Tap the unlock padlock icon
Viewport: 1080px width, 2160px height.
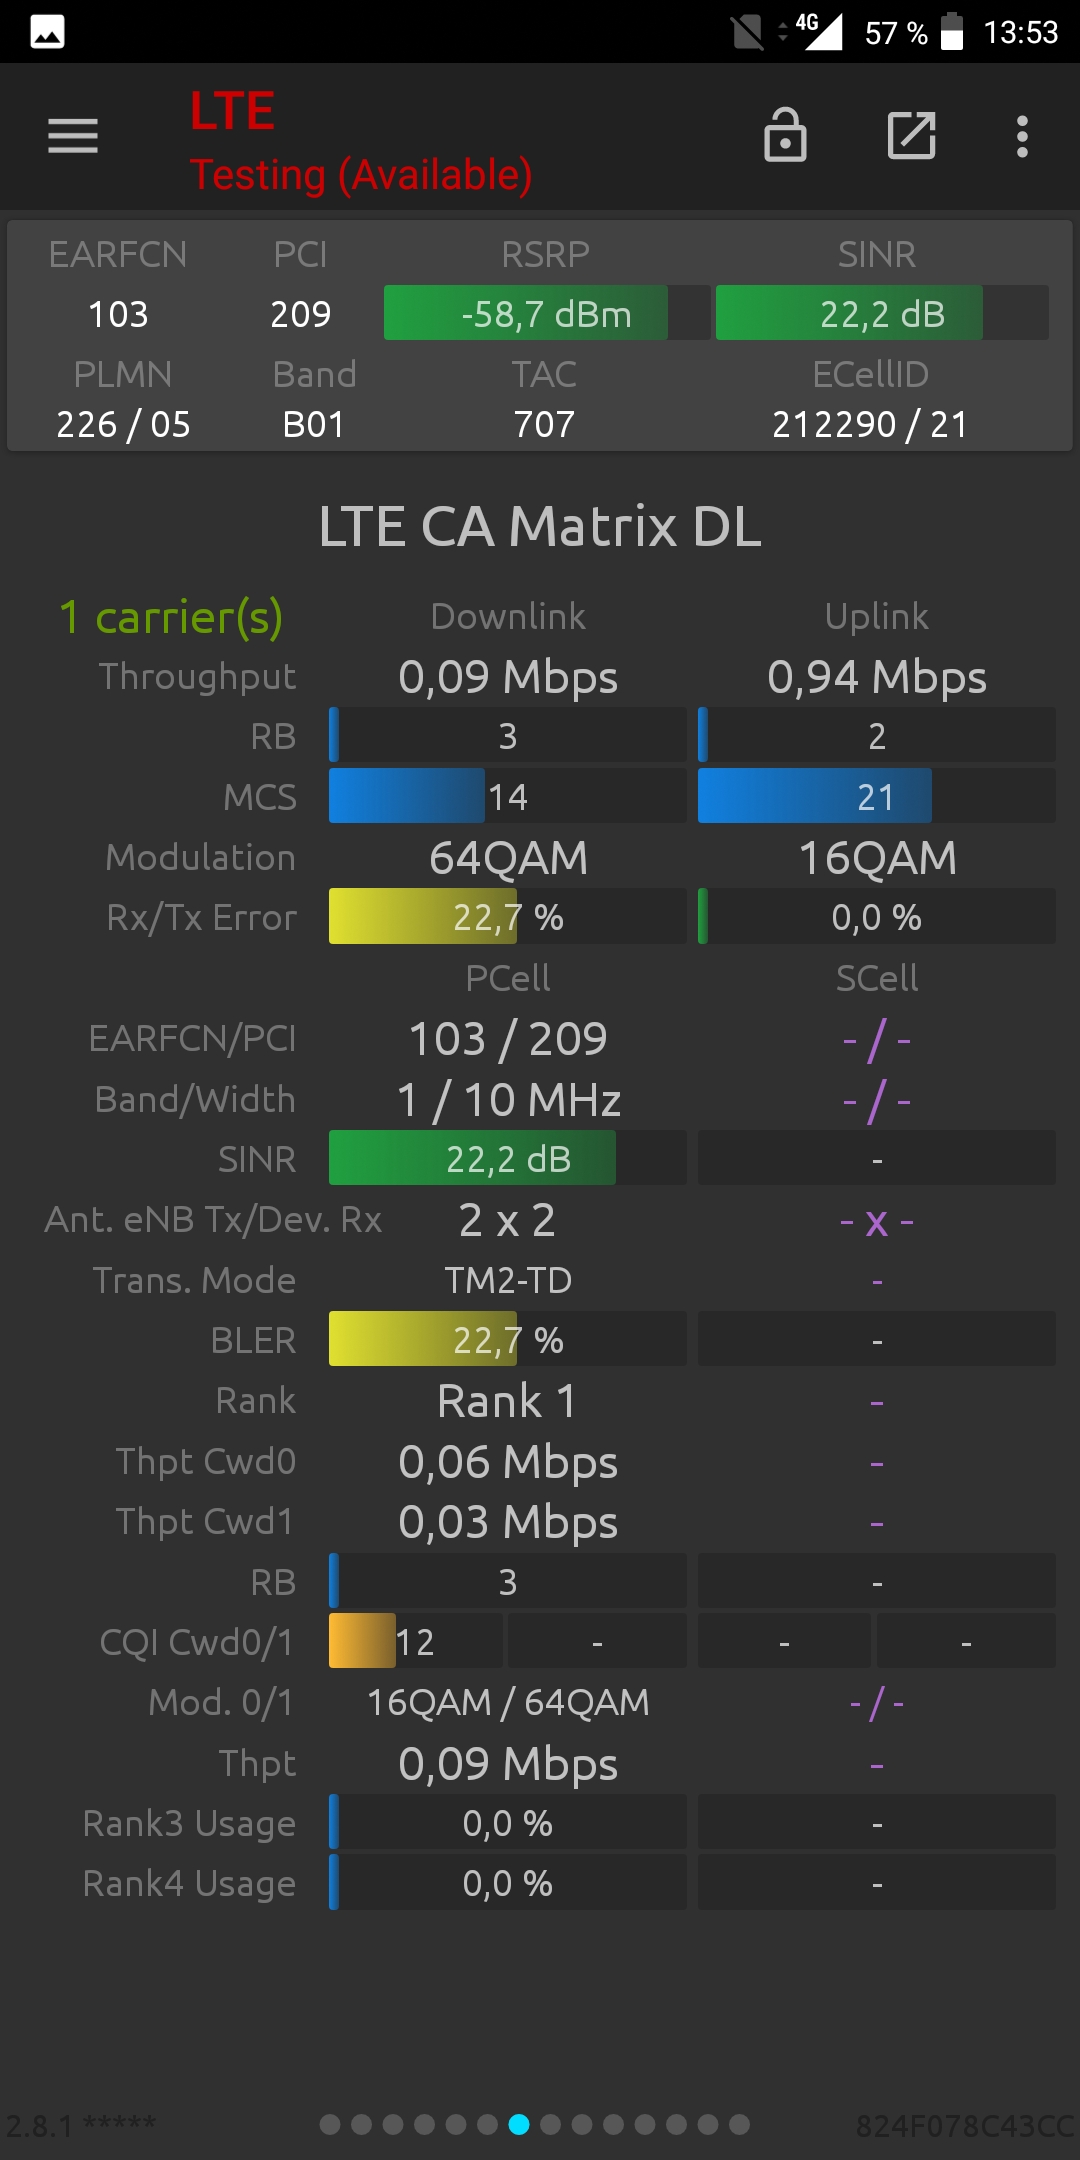[x=785, y=135]
